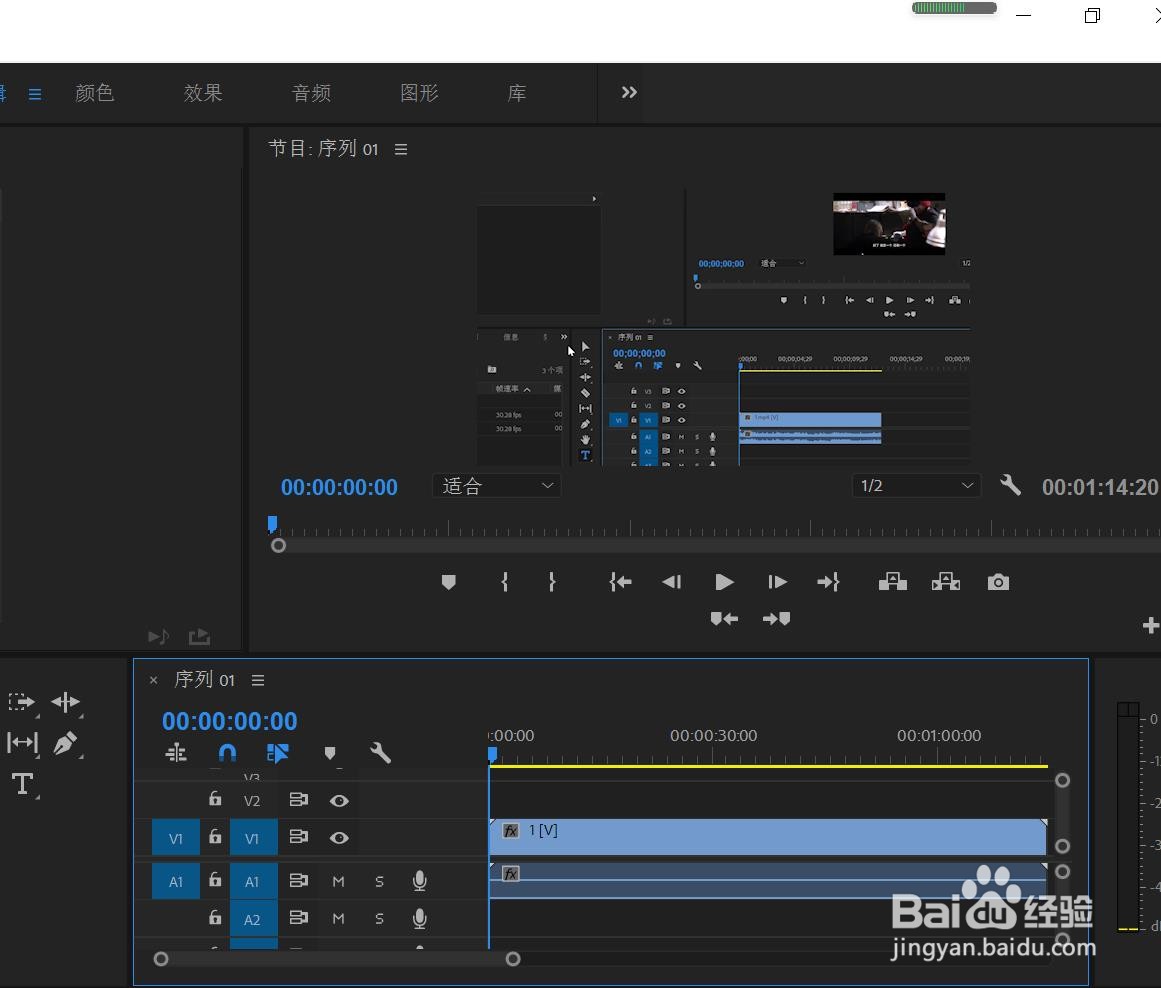Solo the A1 audio track
1161x988 pixels.
coord(379,881)
